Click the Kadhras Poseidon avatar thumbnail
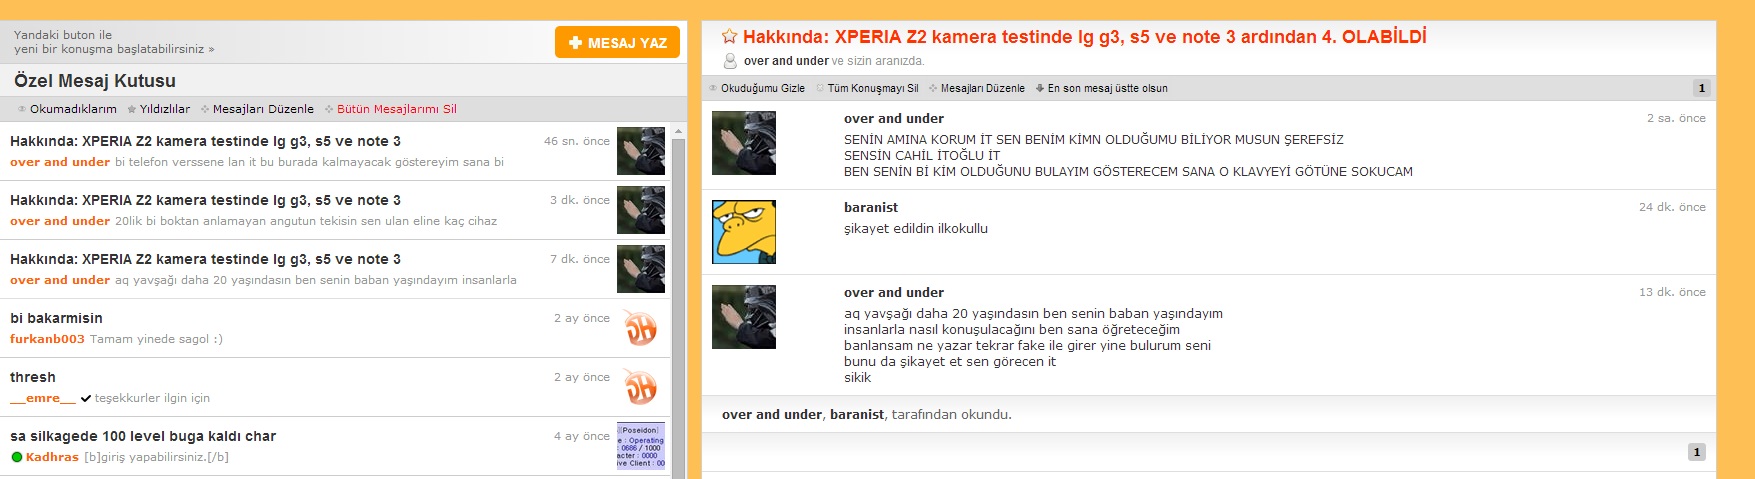This screenshot has height=479, width=1755. pyautogui.click(x=641, y=446)
